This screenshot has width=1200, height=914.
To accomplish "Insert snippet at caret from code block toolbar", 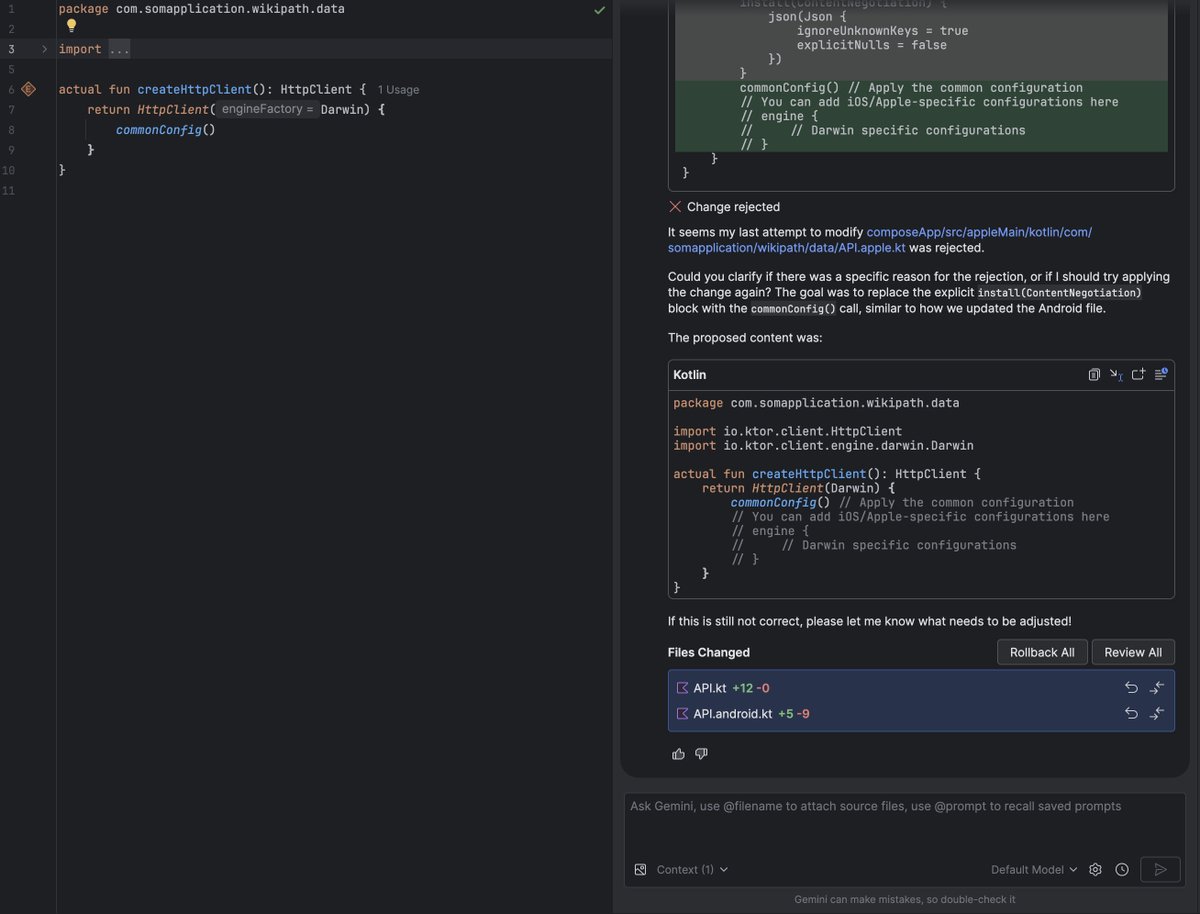I will click(1117, 374).
